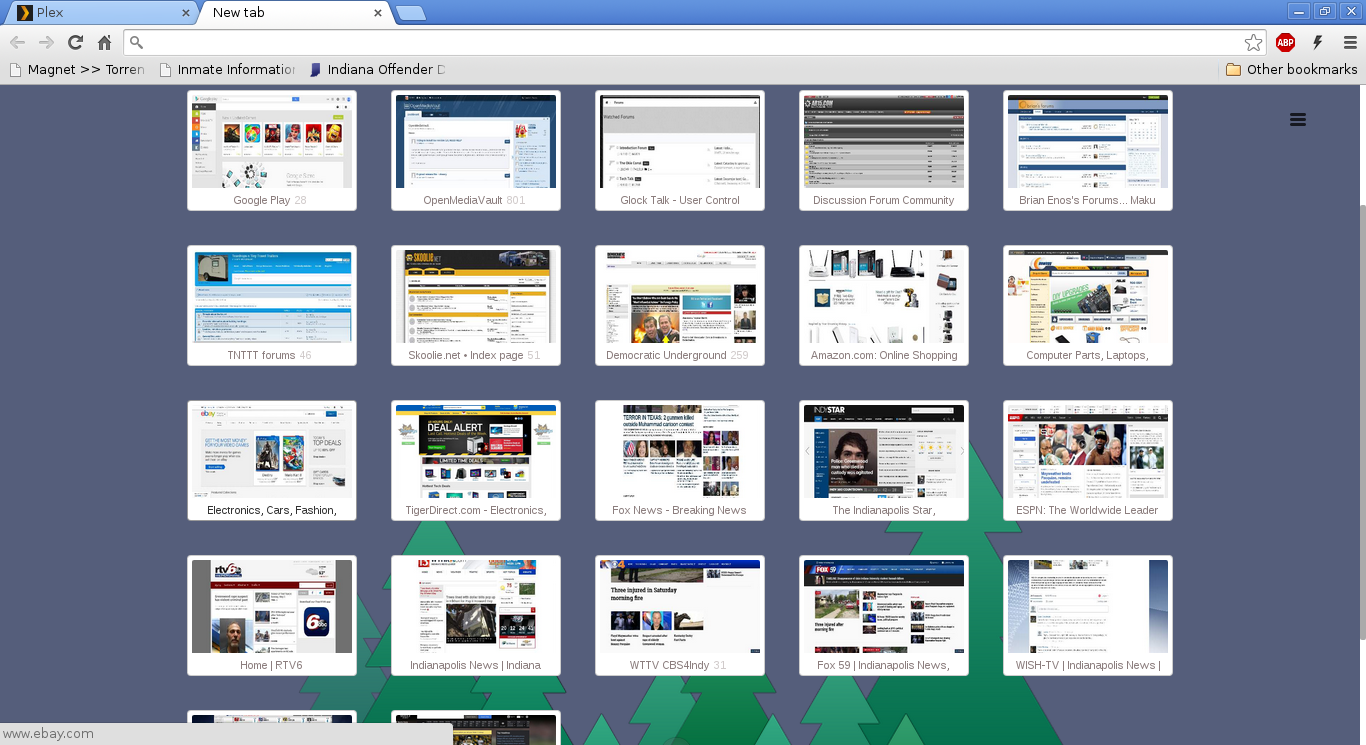Open the Electronics, Cars, Fashion eBay dial
Image resolution: width=1366 pixels, height=745 pixels.
click(272, 461)
